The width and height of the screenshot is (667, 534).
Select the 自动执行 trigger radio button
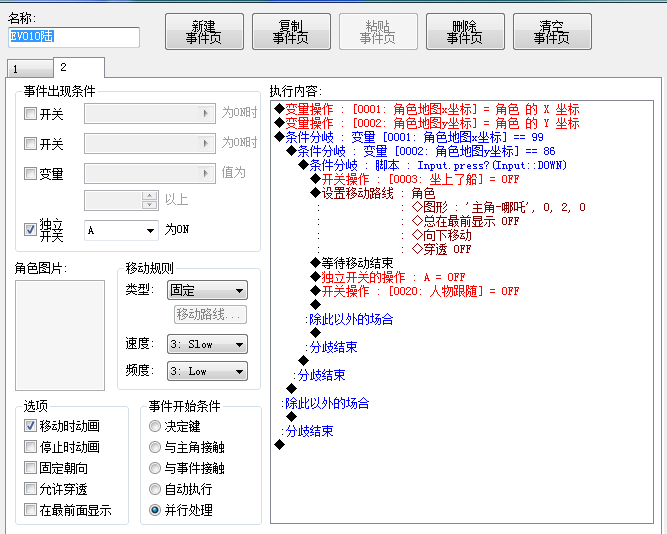point(155,489)
